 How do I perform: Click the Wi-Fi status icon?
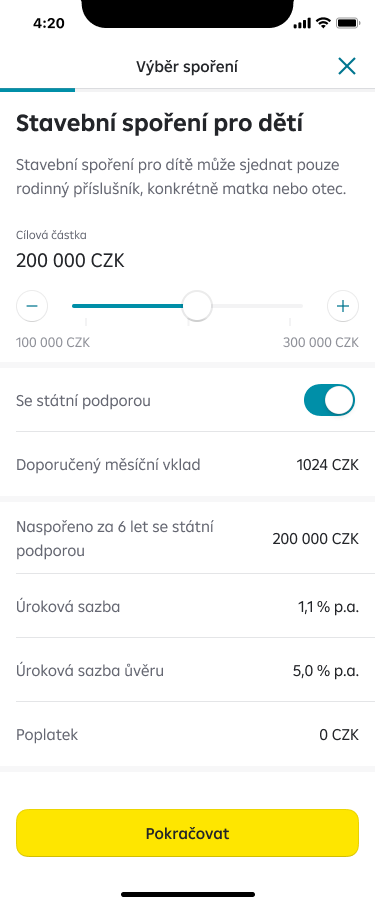click(323, 23)
